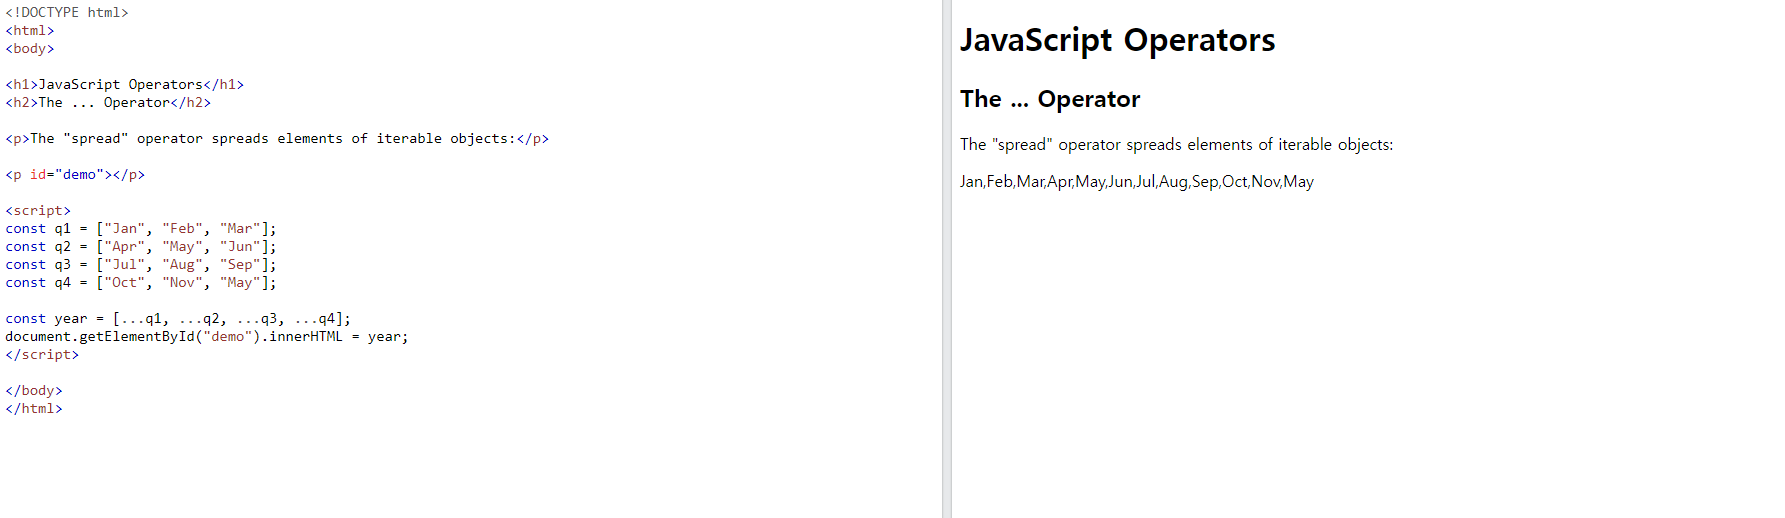This screenshot has height=518, width=1785.
Task: Click the const q4 array line
Action: click(141, 283)
